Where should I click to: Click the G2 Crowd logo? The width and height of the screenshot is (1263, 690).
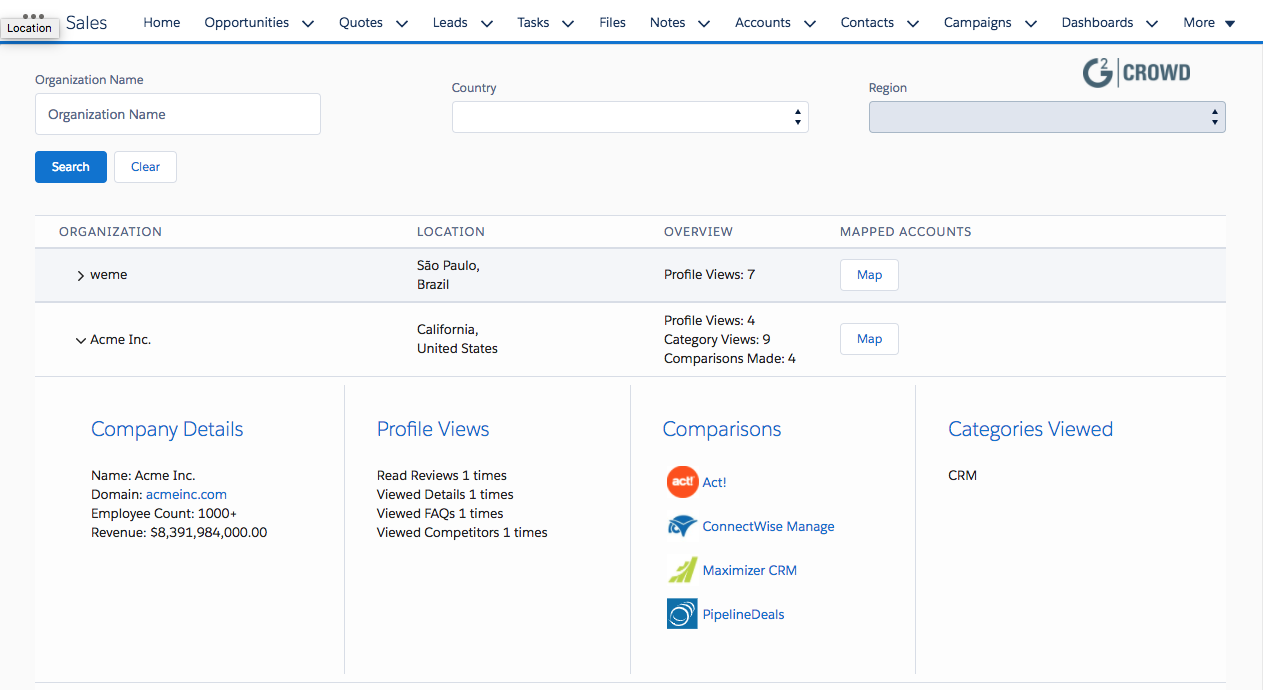(1137, 73)
